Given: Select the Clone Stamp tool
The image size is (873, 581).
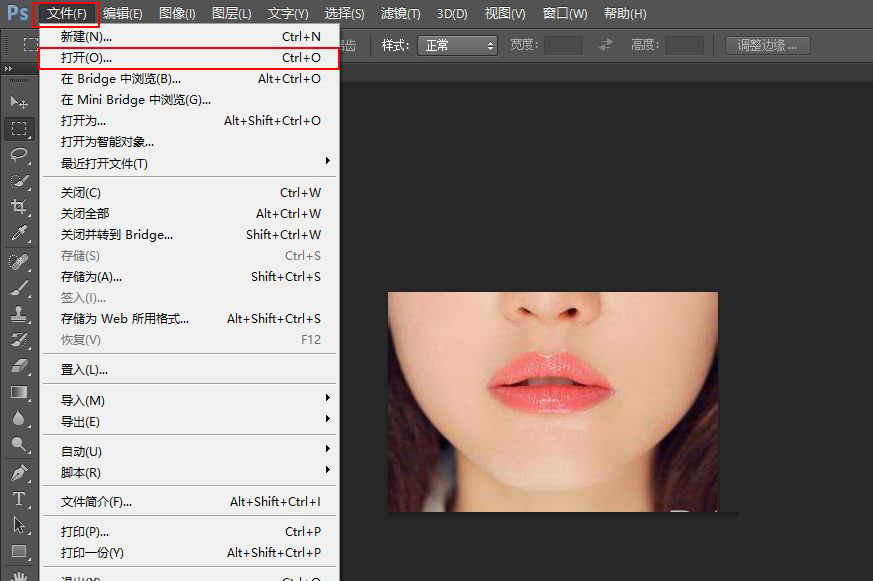Looking at the screenshot, I should click(19, 314).
